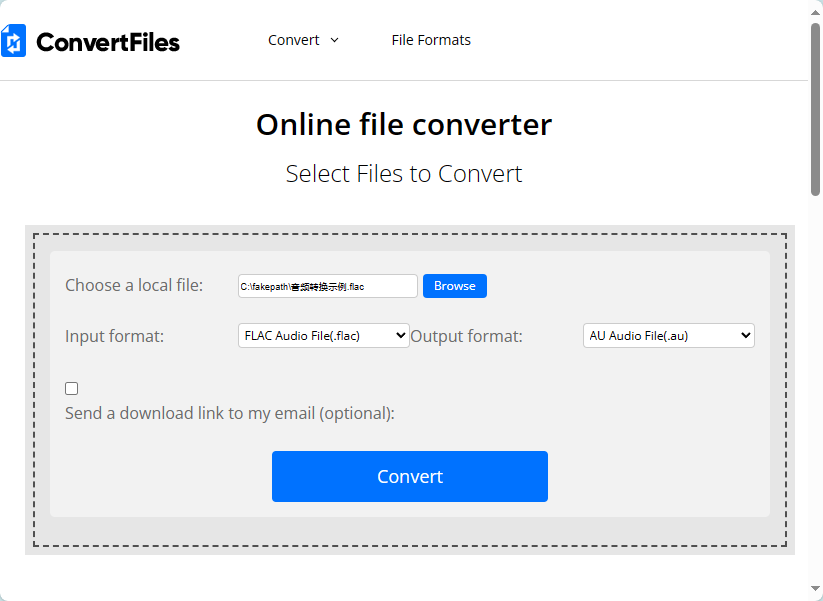The image size is (823, 601).
Task: Click the scrollbar down arrow
Action: pyautogui.click(x=815, y=588)
